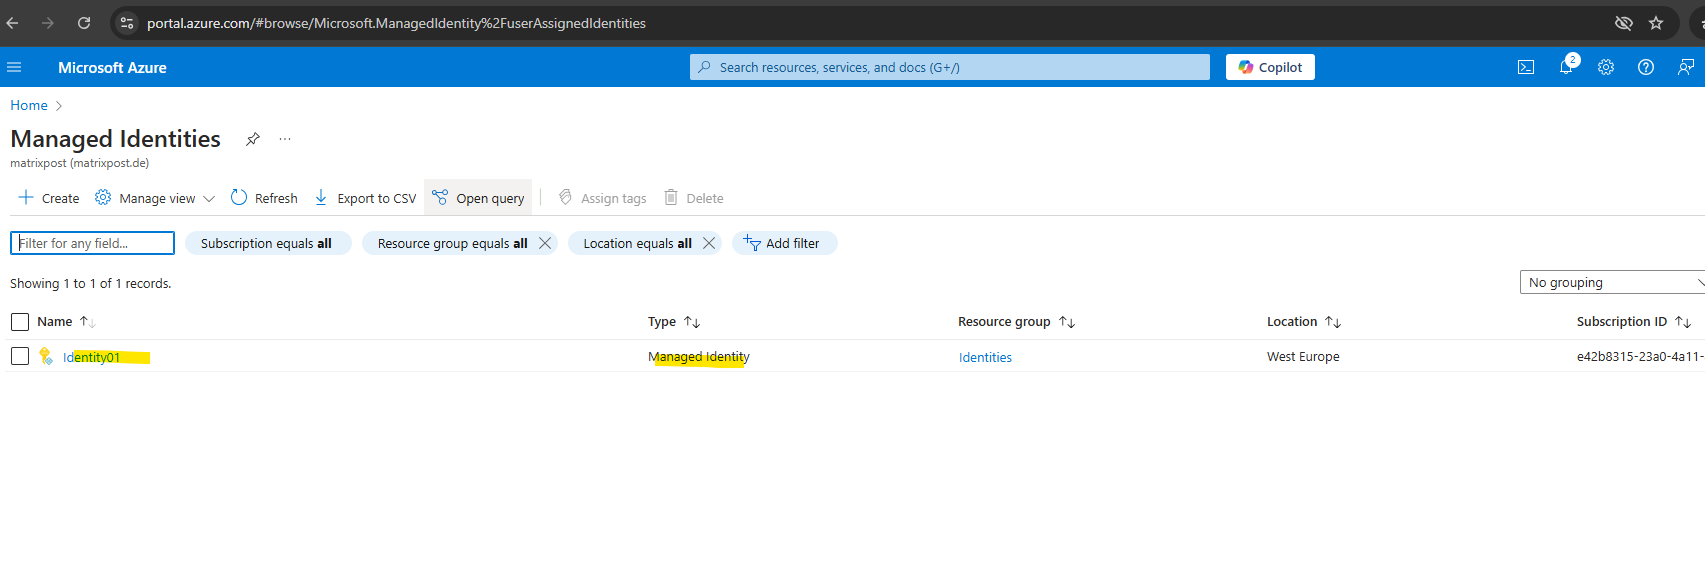
Task: Open the feedback icon in top bar
Action: tap(1686, 67)
